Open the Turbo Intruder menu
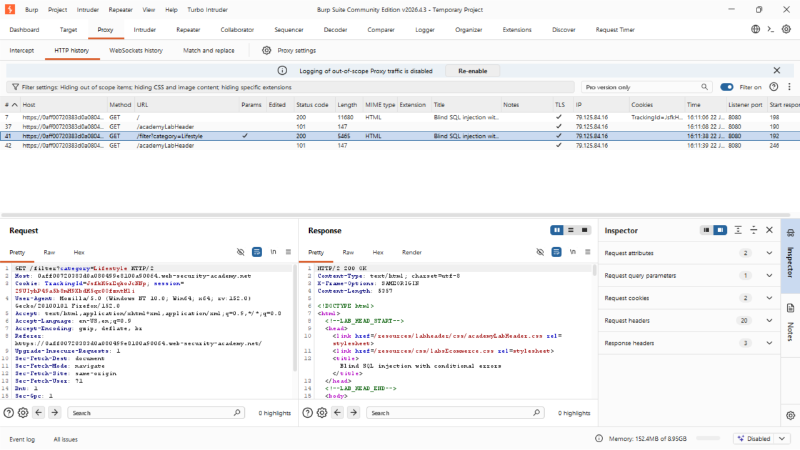 [x=207, y=9]
